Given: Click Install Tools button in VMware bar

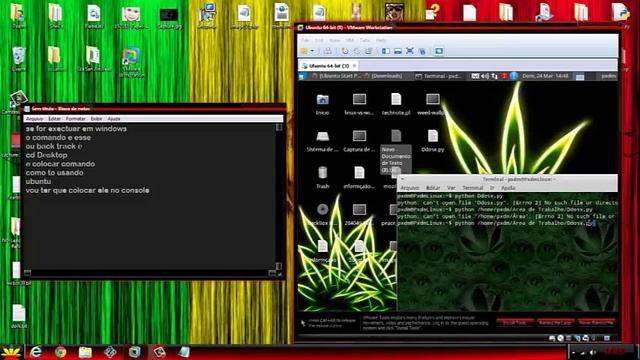Looking at the screenshot, I should pyautogui.click(x=515, y=322).
